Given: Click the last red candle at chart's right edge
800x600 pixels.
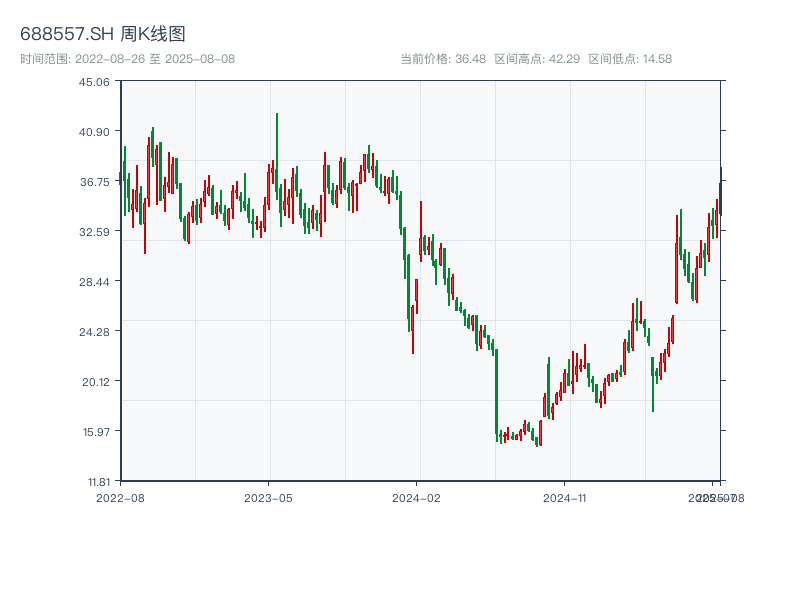Looking at the screenshot, I should point(721,191).
